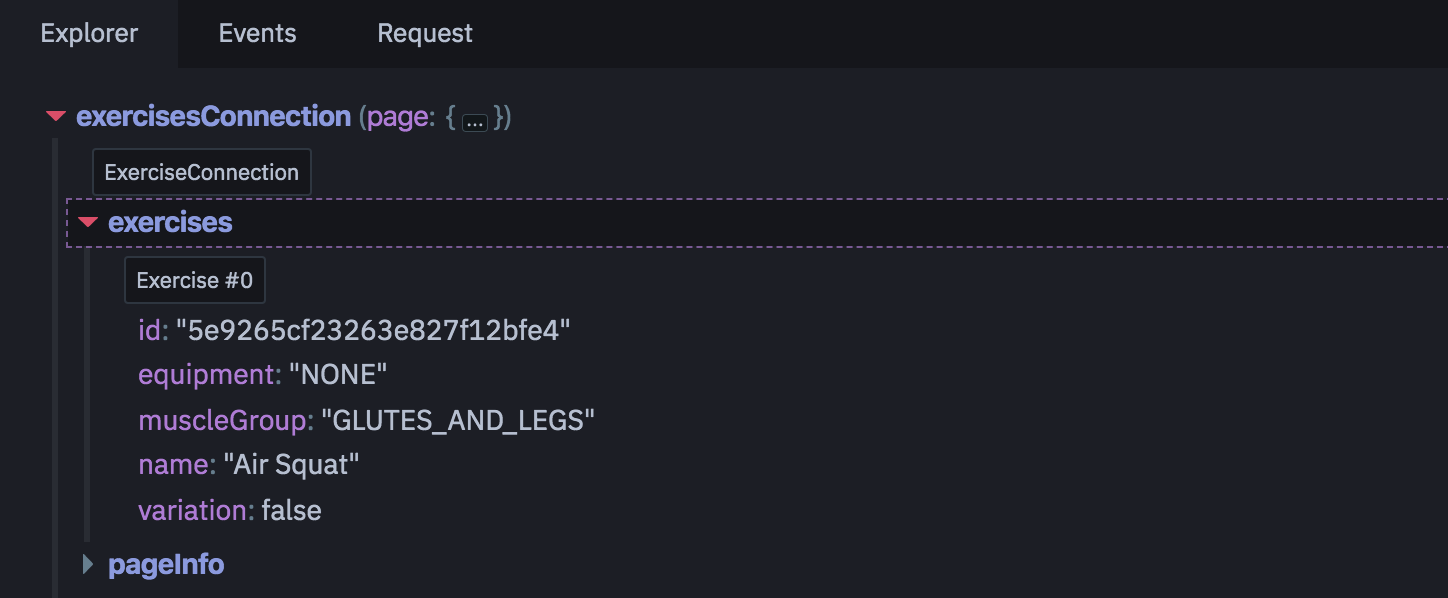Collapse the exercisesConnection red arrow
This screenshot has width=1448, height=598.
[56, 117]
